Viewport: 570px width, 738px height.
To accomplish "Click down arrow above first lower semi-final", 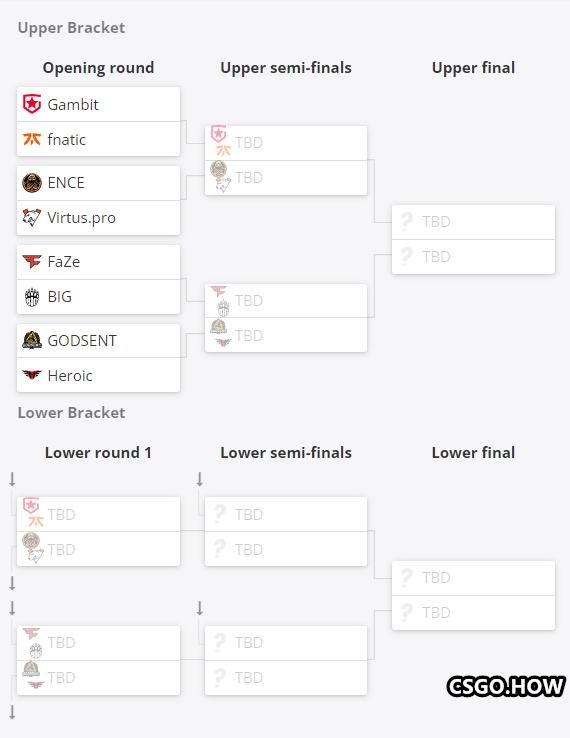I will point(200,479).
